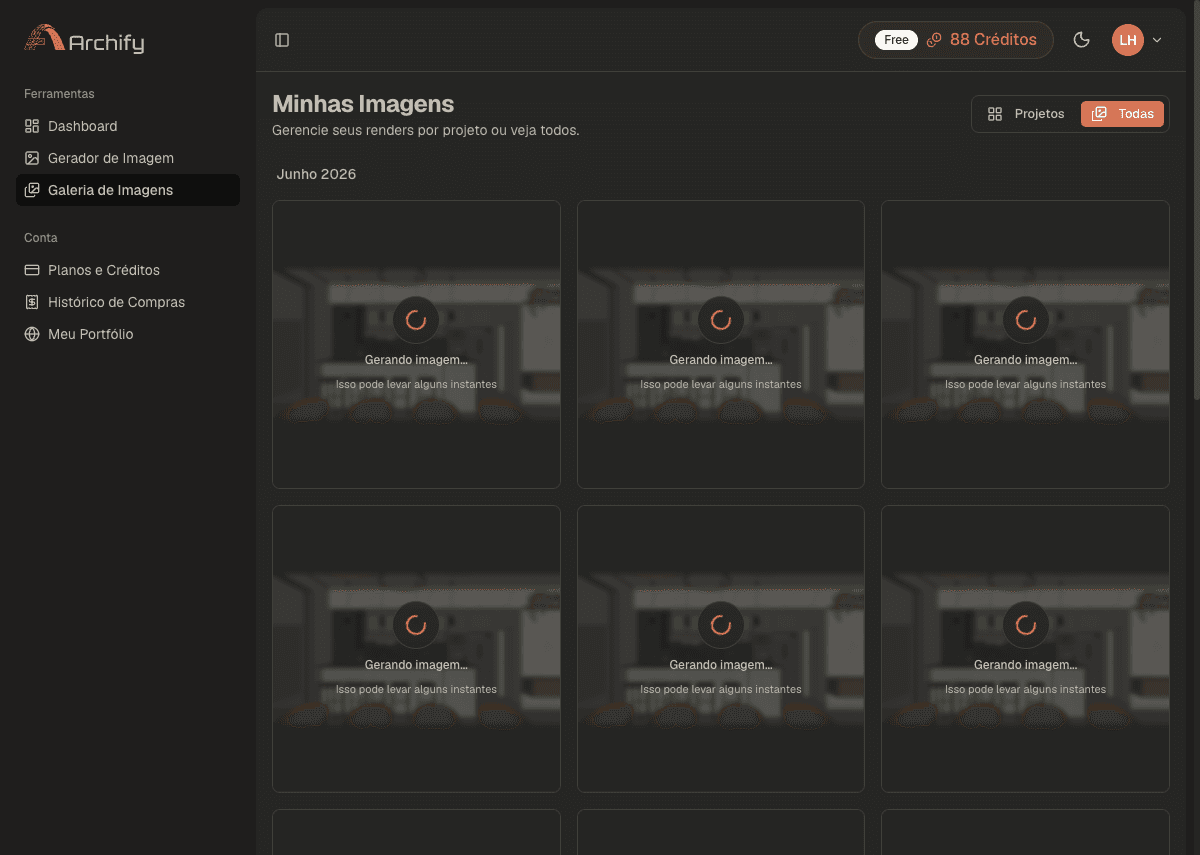The width and height of the screenshot is (1200, 855).
Task: Click the Gerador de Imagem icon
Action: [x=32, y=158]
